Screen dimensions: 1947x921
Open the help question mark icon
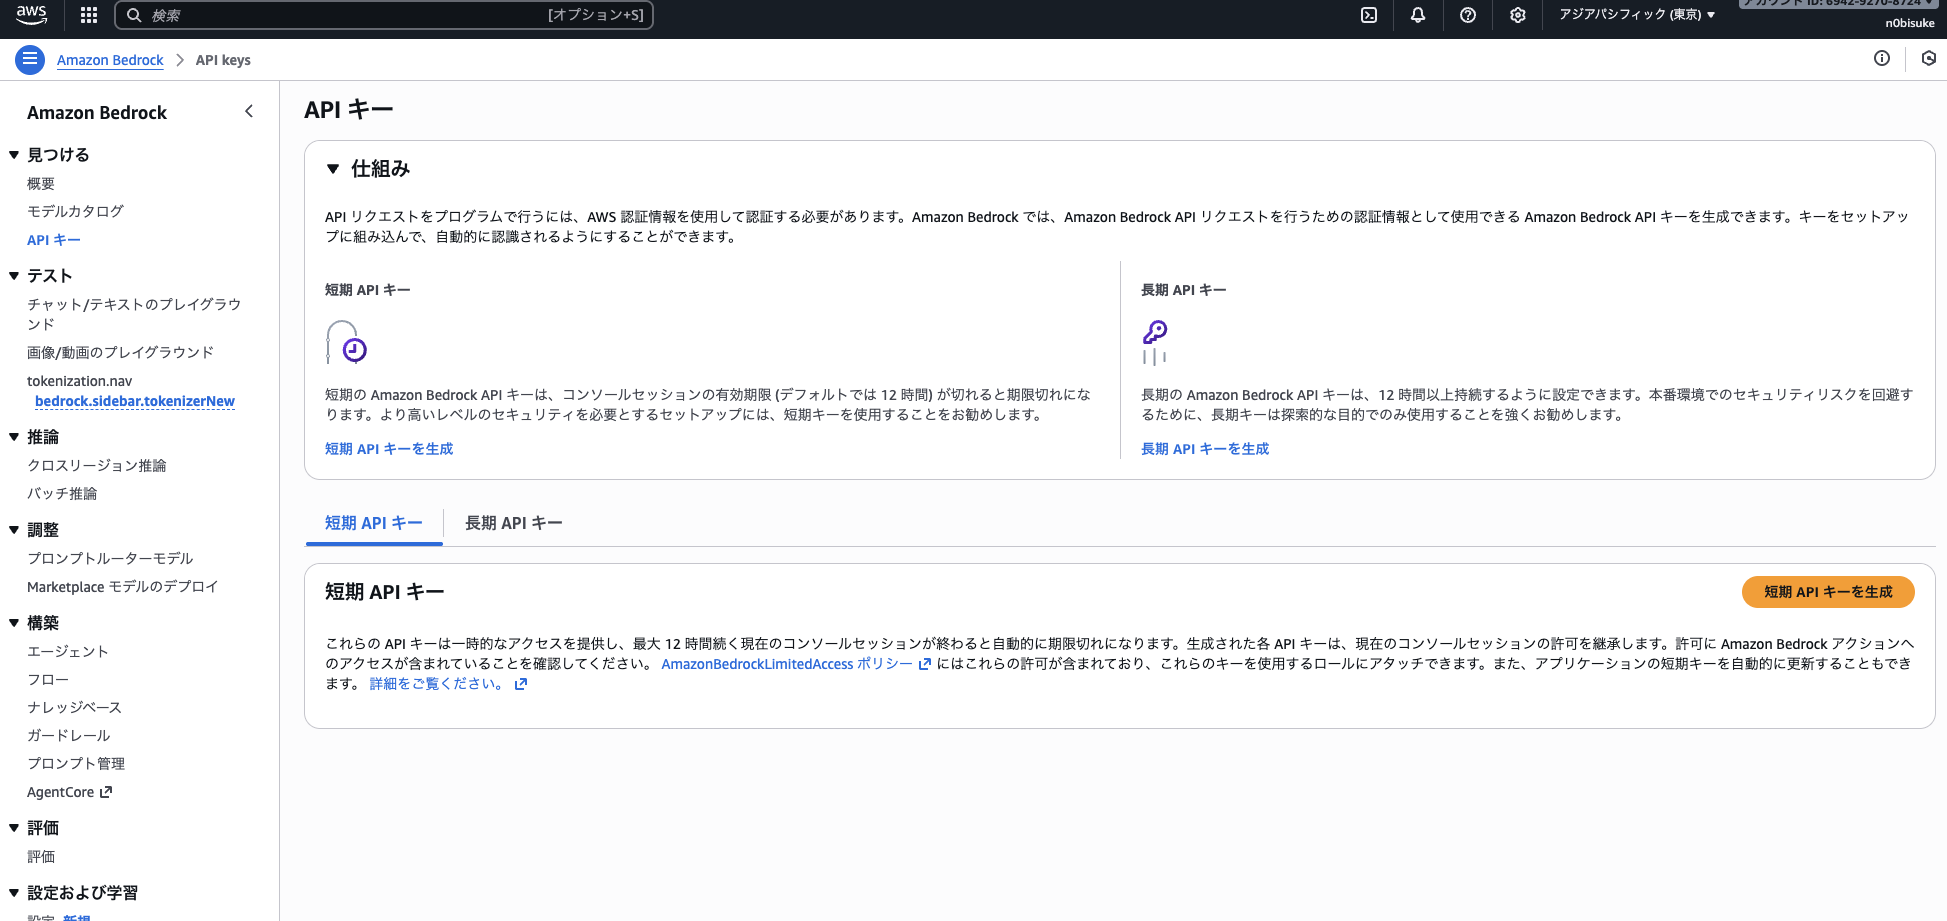tap(1468, 15)
